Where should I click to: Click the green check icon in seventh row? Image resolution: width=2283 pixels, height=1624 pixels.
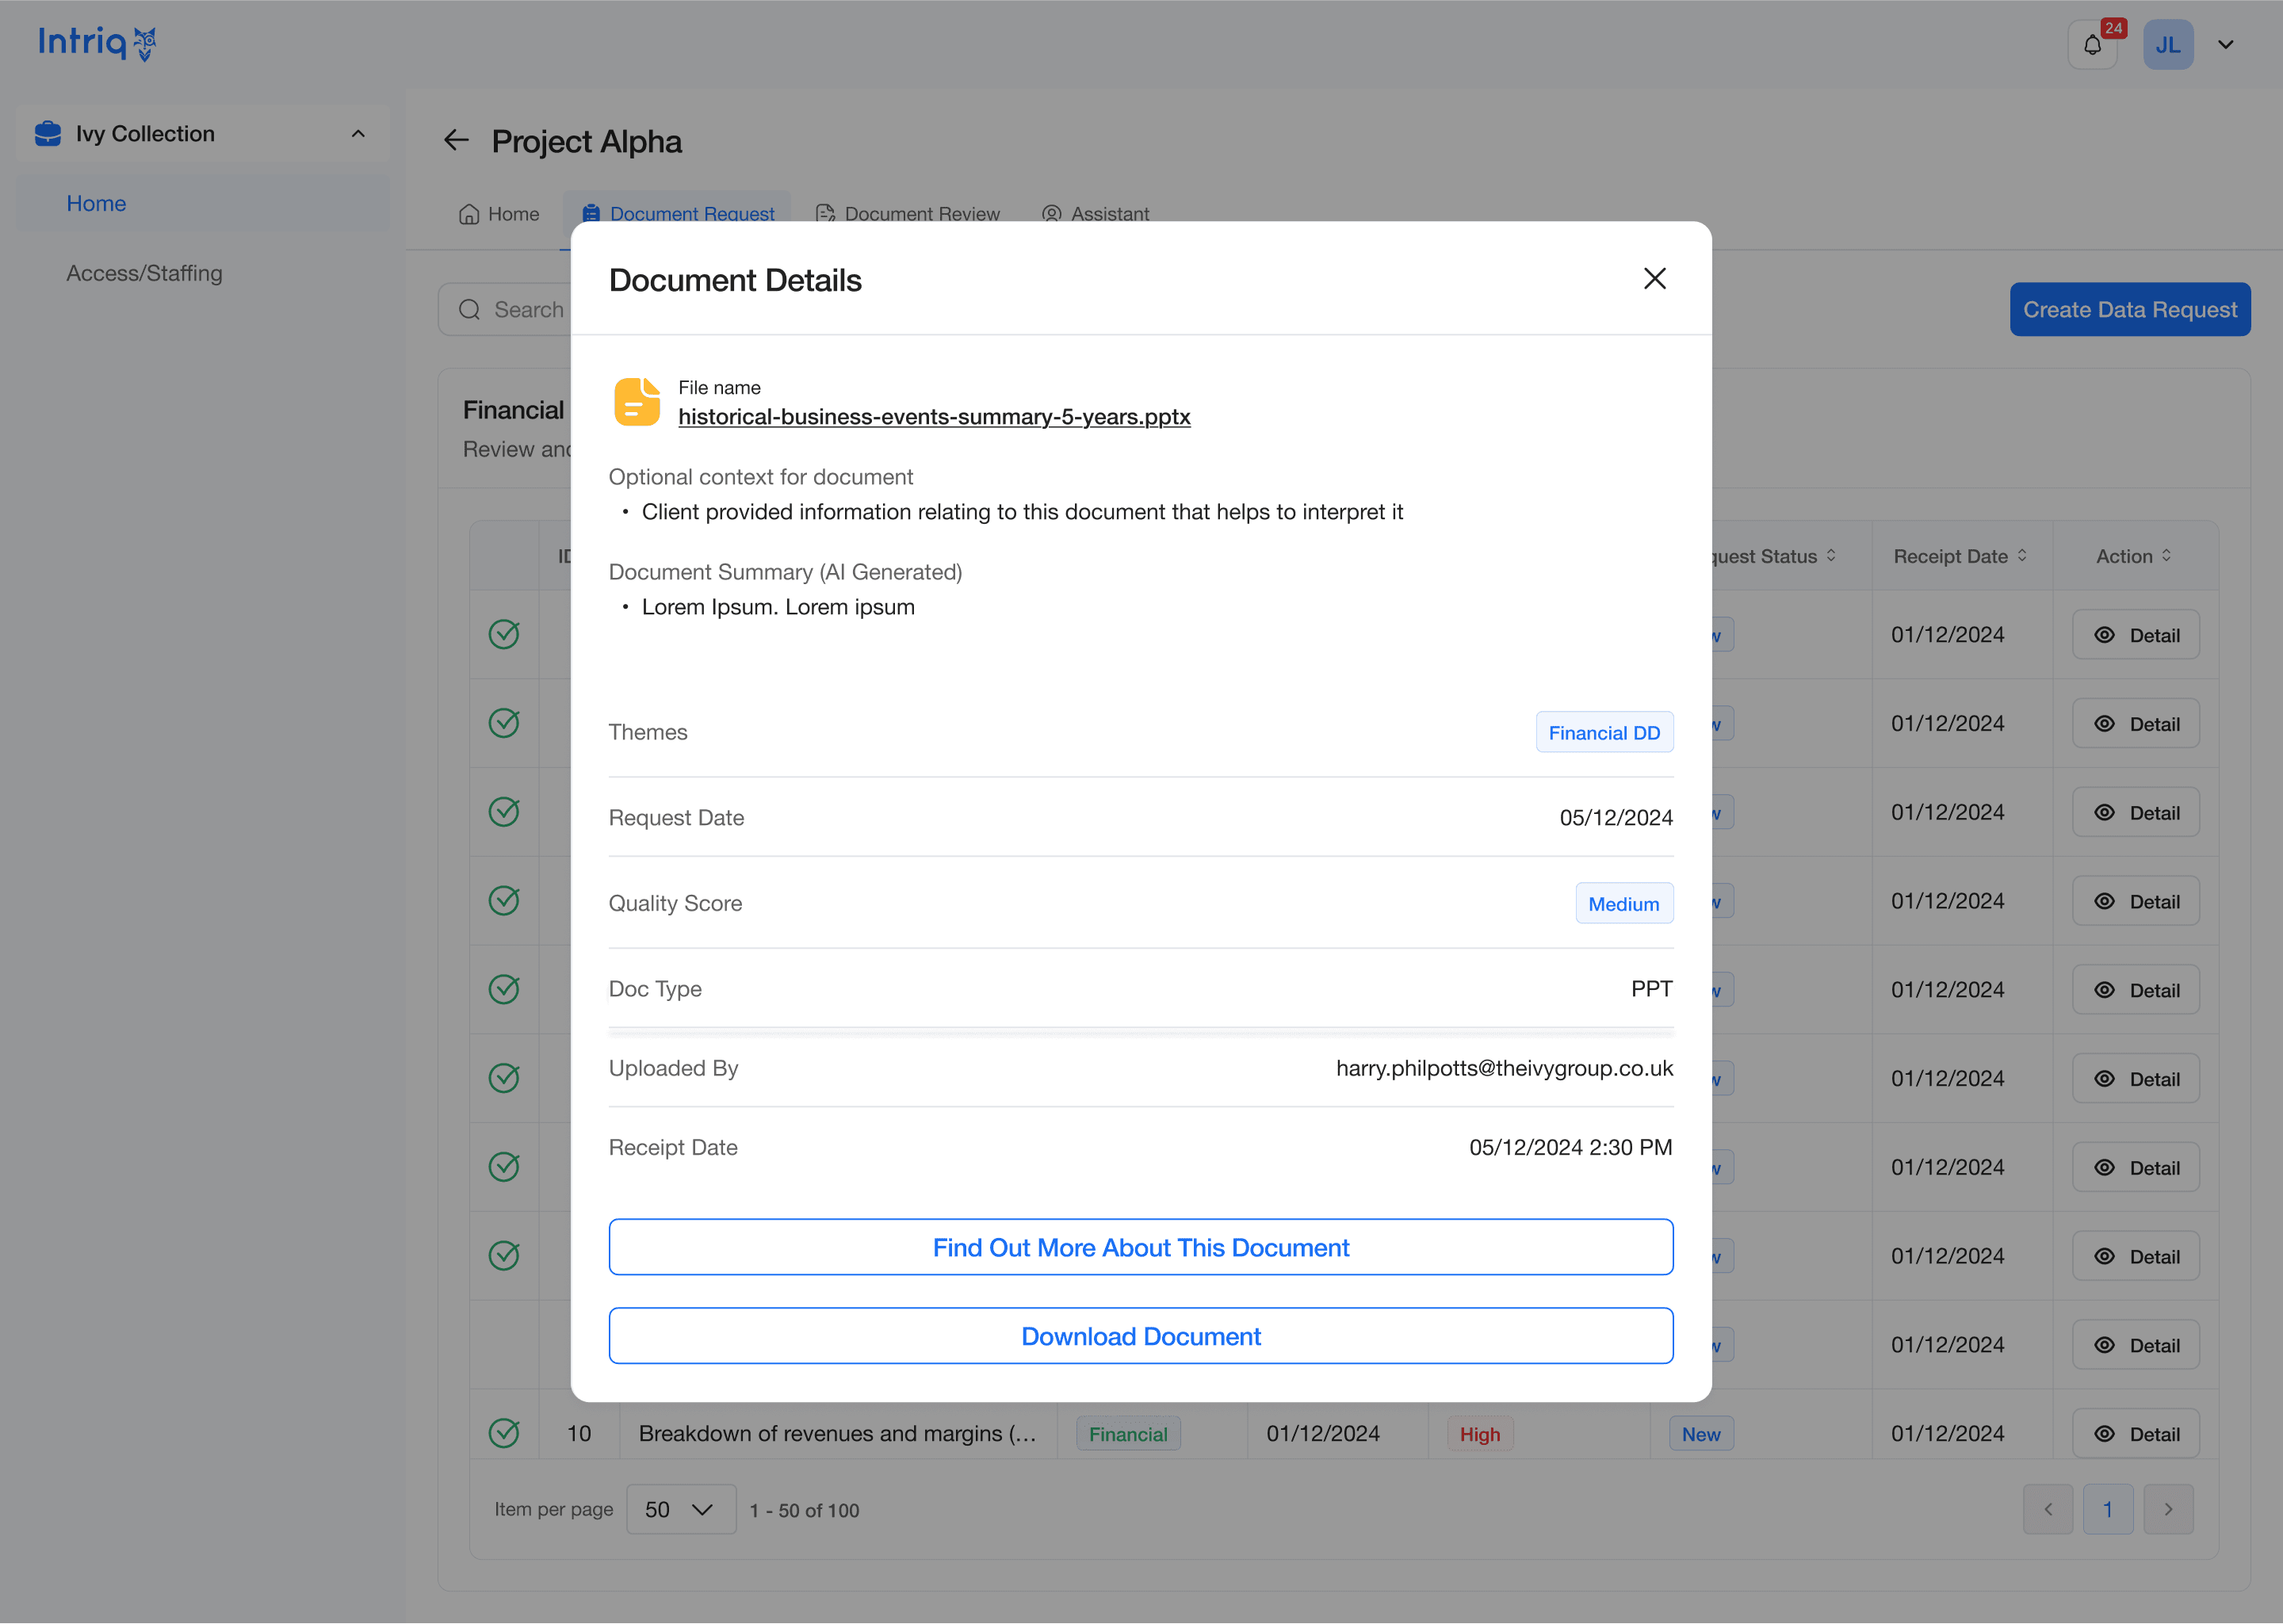504,1166
